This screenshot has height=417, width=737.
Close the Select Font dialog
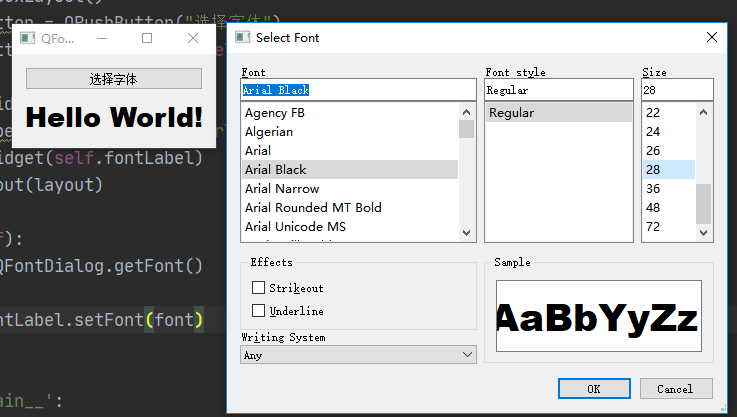[x=712, y=38]
